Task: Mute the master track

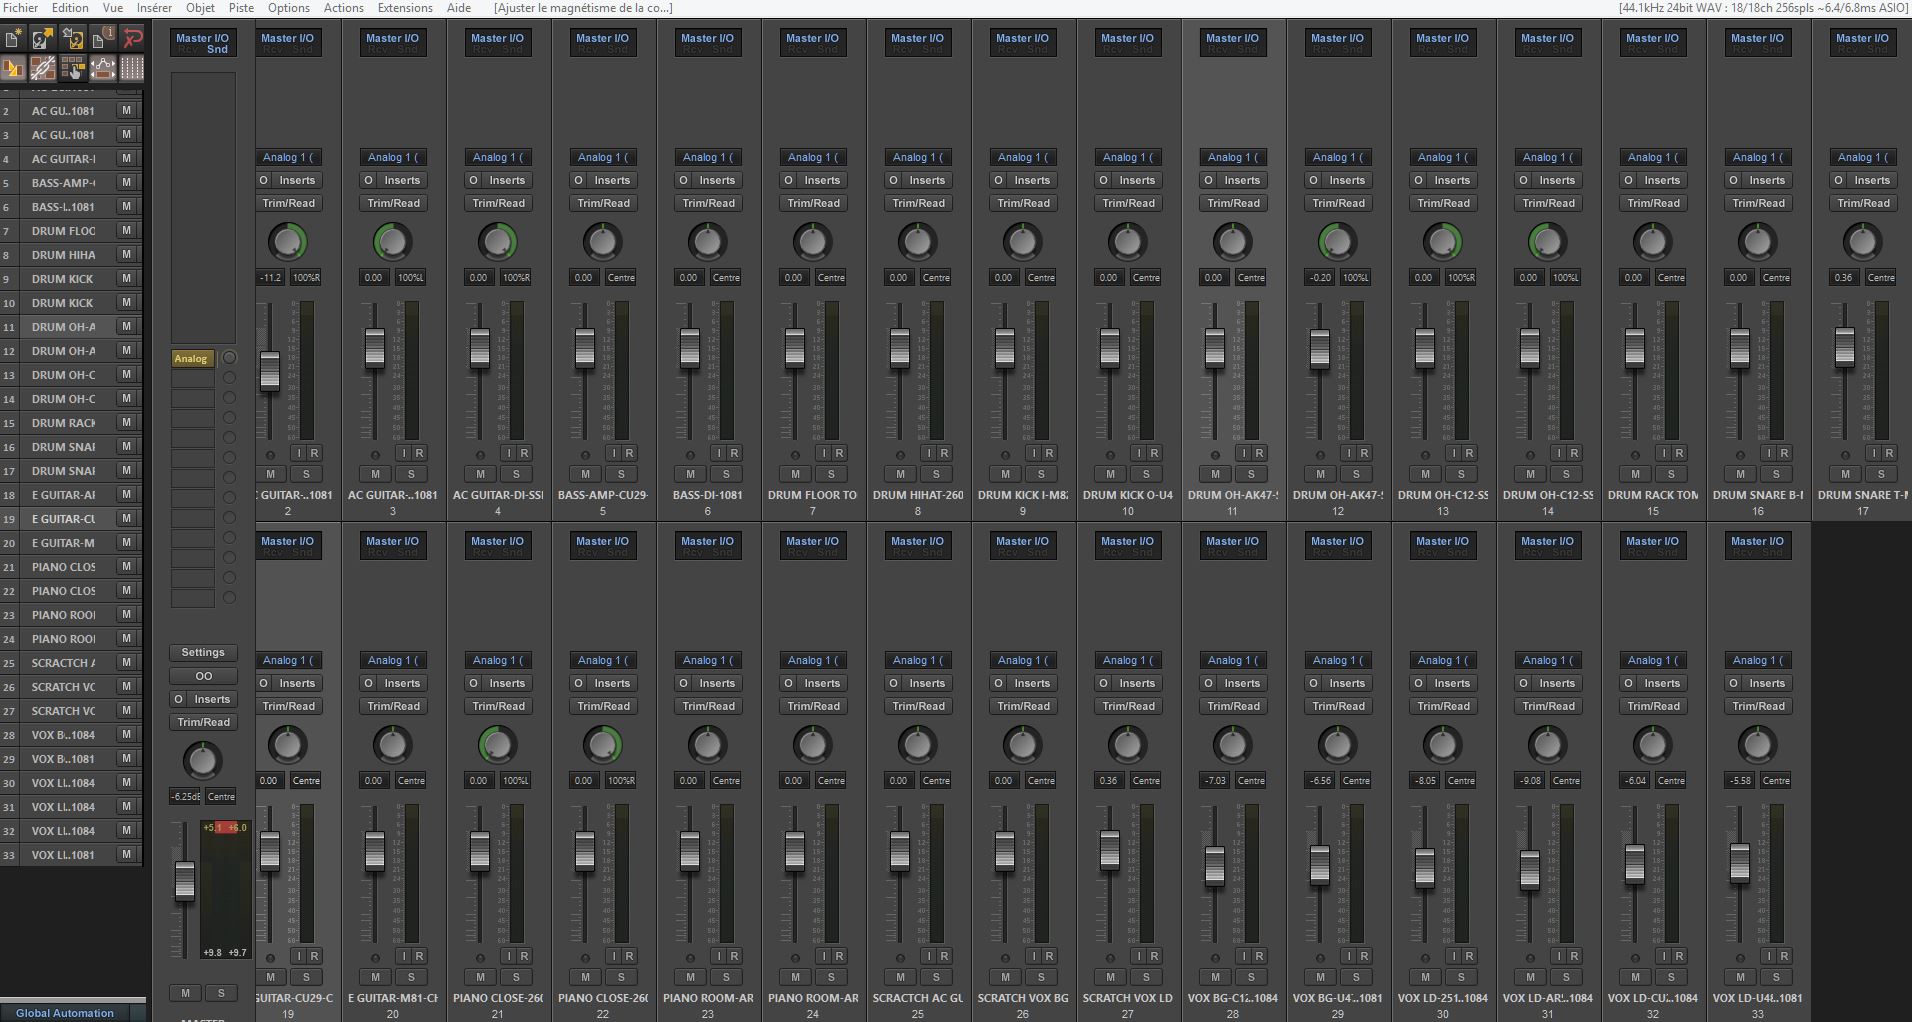Action: pyautogui.click(x=185, y=993)
